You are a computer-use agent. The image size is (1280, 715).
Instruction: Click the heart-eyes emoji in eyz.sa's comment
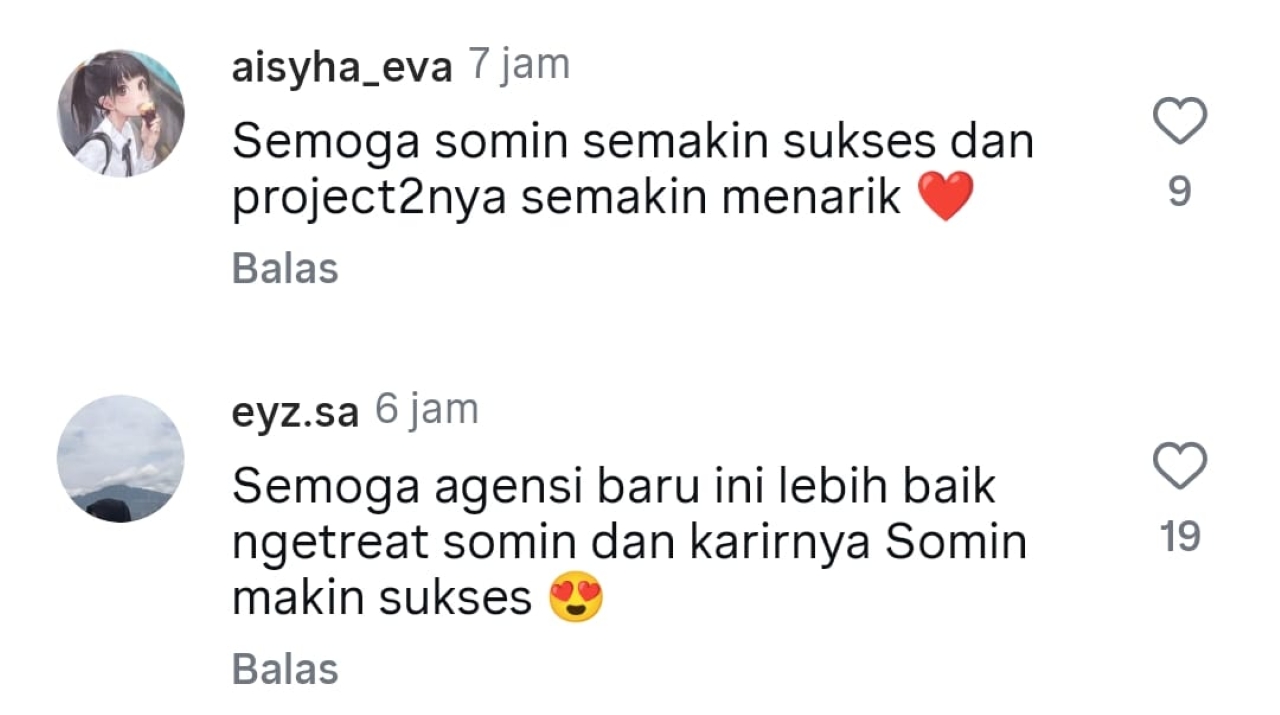pos(577,598)
